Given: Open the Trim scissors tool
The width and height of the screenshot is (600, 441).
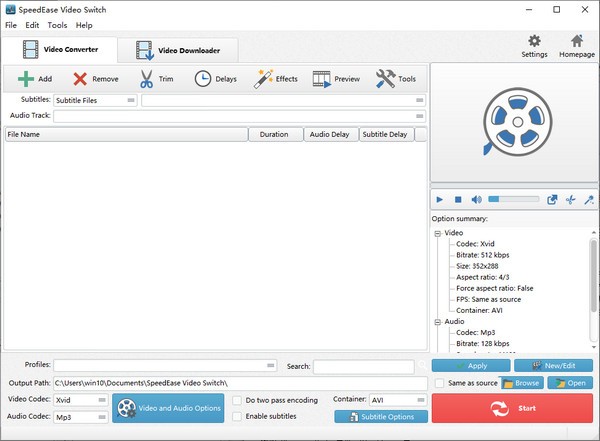Looking at the screenshot, I should (x=145, y=78).
